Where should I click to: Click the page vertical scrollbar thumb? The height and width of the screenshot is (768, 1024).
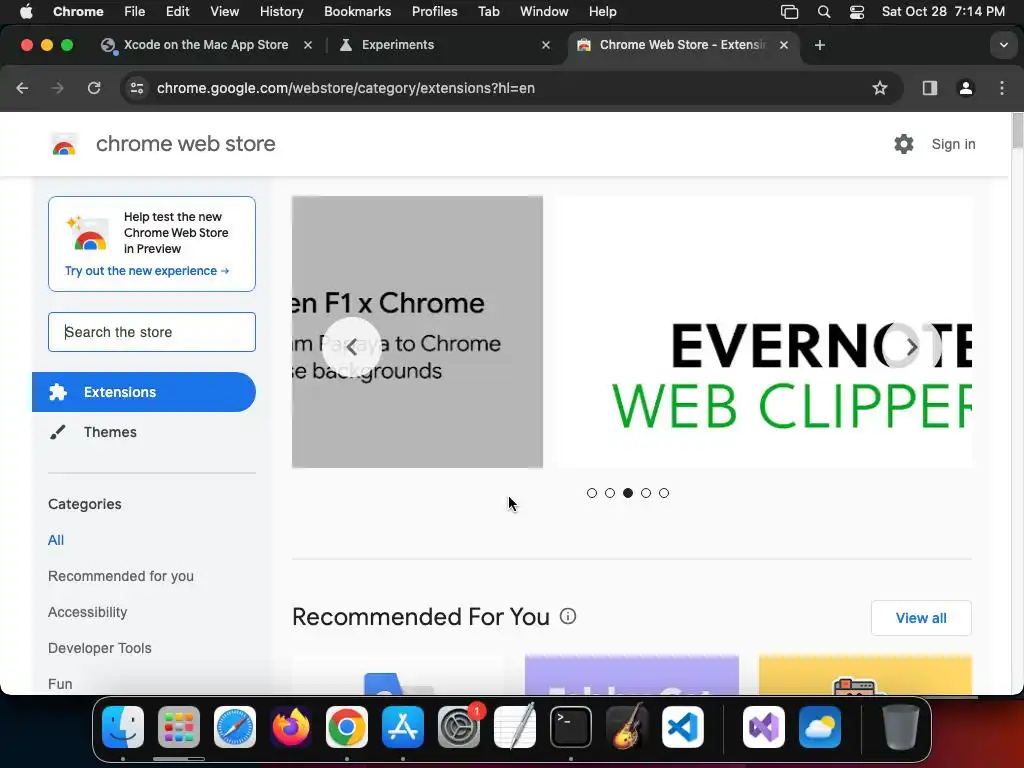[x=1017, y=131]
